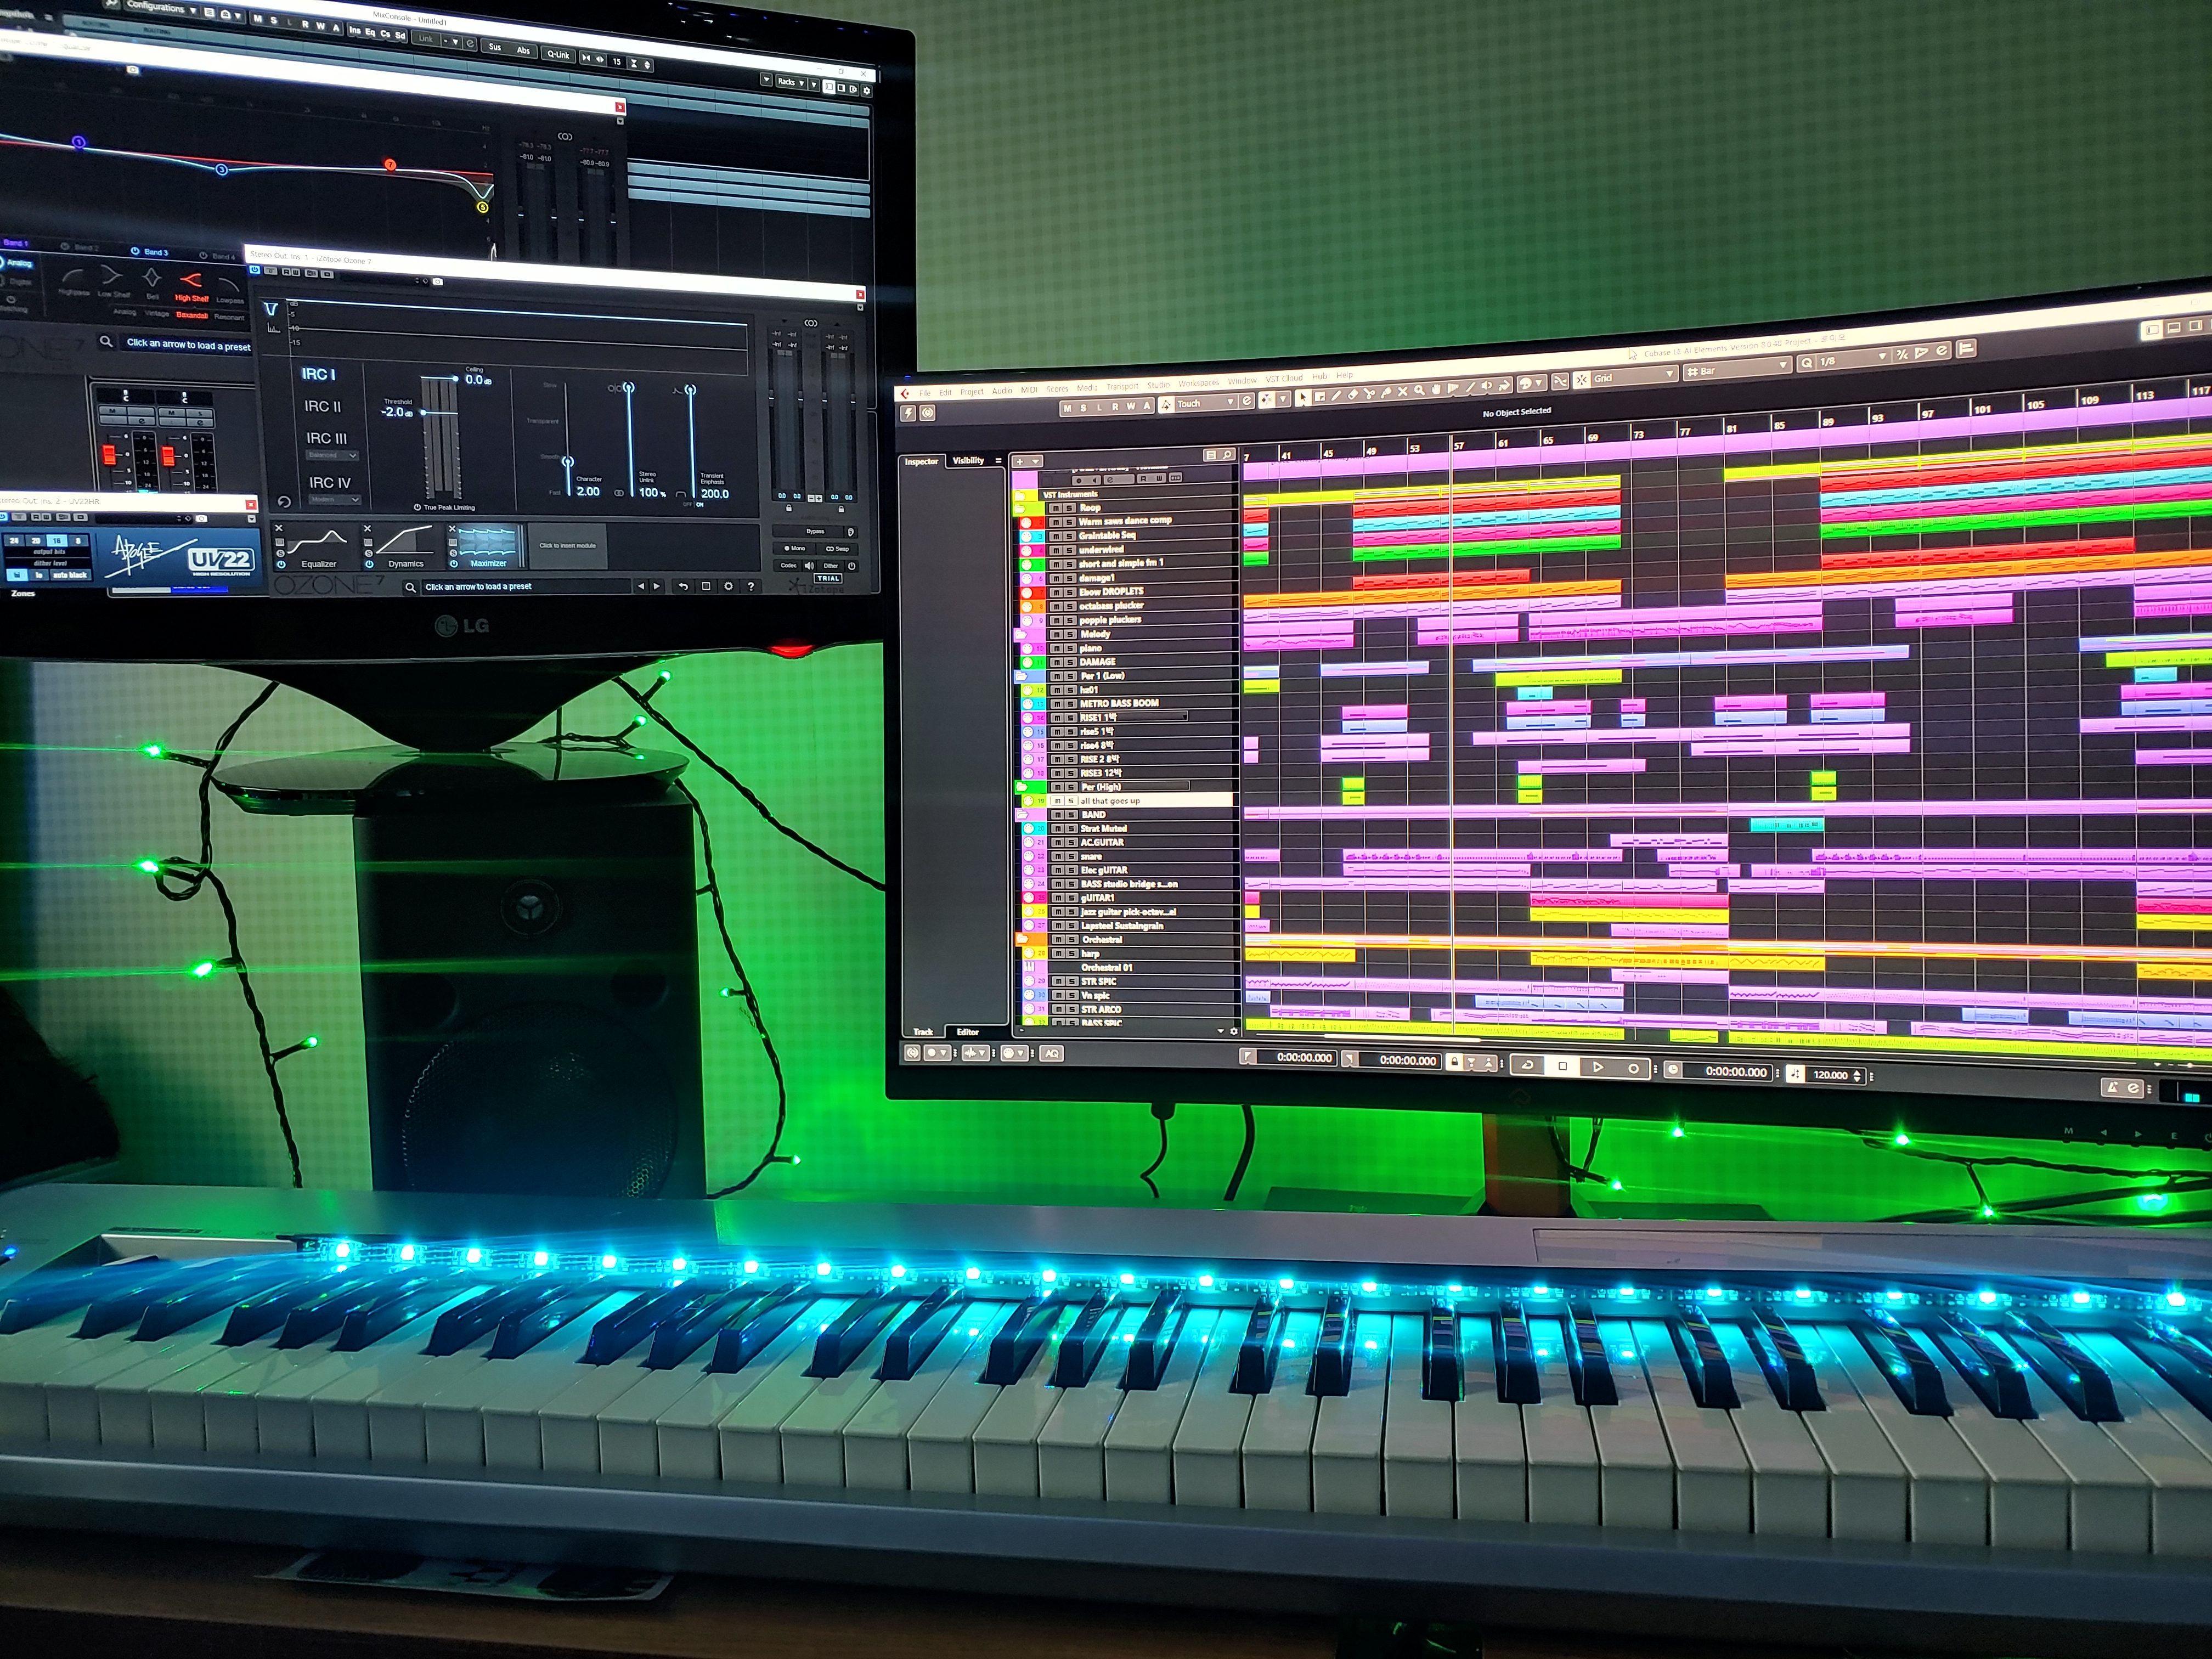Load the previous Ozone preset arrow
The image size is (2212, 1659).
(x=641, y=586)
